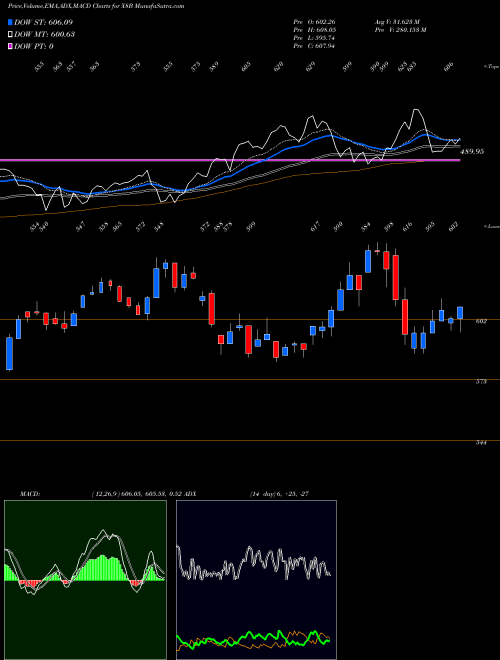Select the DOW MT: 600.63 label
500x660 pixels.
coord(45,34)
